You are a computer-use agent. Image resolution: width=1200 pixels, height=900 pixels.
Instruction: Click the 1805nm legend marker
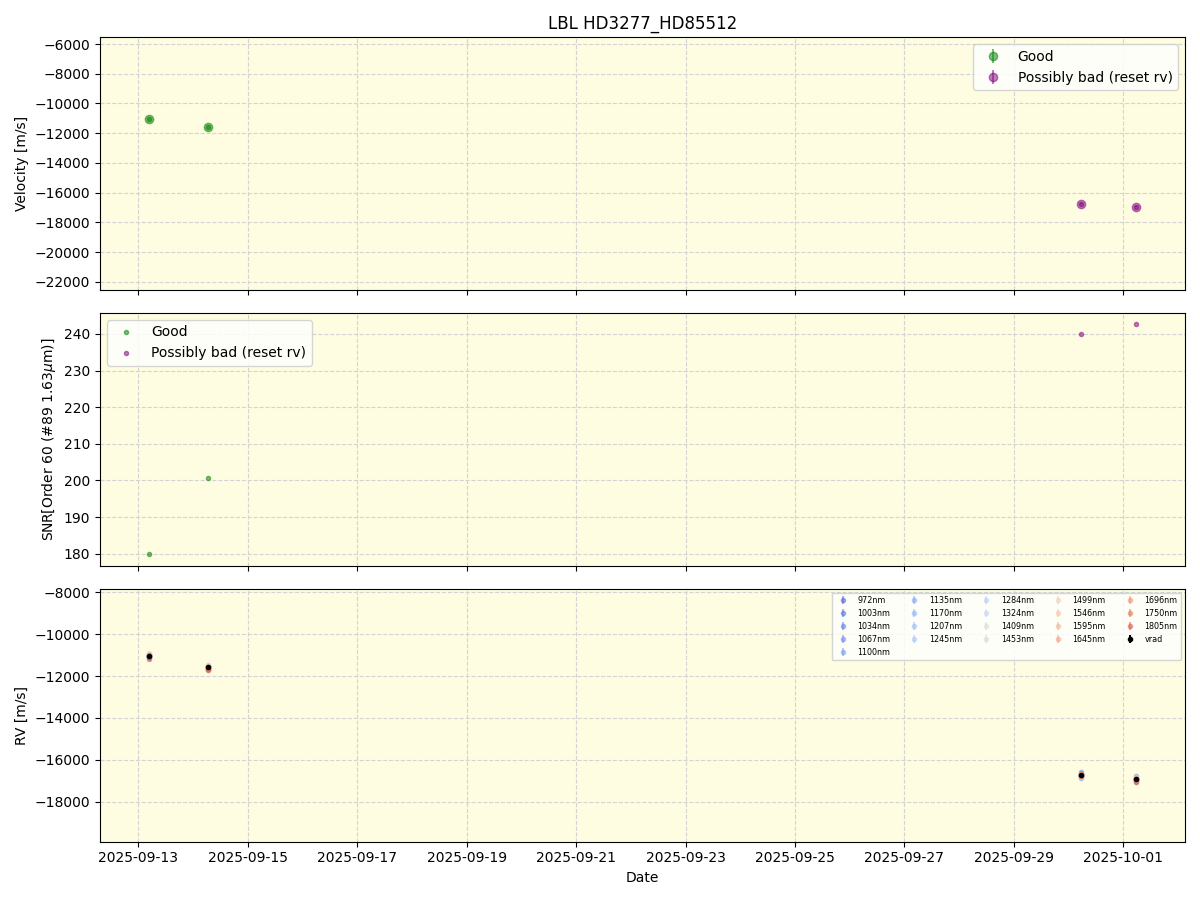(1130, 626)
